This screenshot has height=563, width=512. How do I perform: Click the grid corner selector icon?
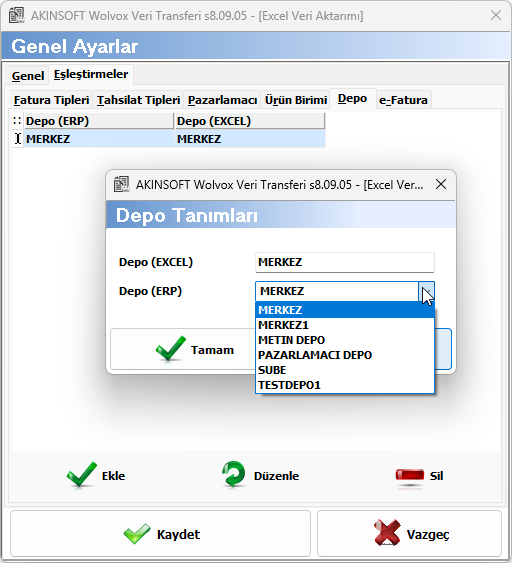(17, 121)
